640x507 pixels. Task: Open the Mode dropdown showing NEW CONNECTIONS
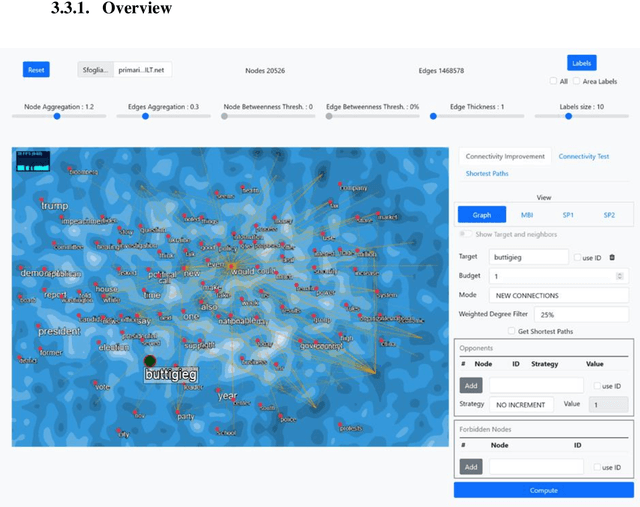click(559, 295)
